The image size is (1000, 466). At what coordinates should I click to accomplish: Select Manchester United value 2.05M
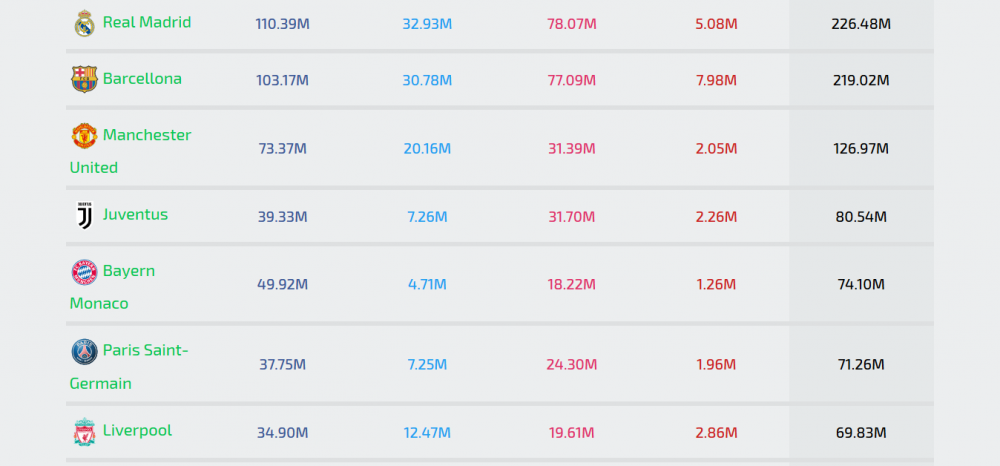(x=716, y=149)
